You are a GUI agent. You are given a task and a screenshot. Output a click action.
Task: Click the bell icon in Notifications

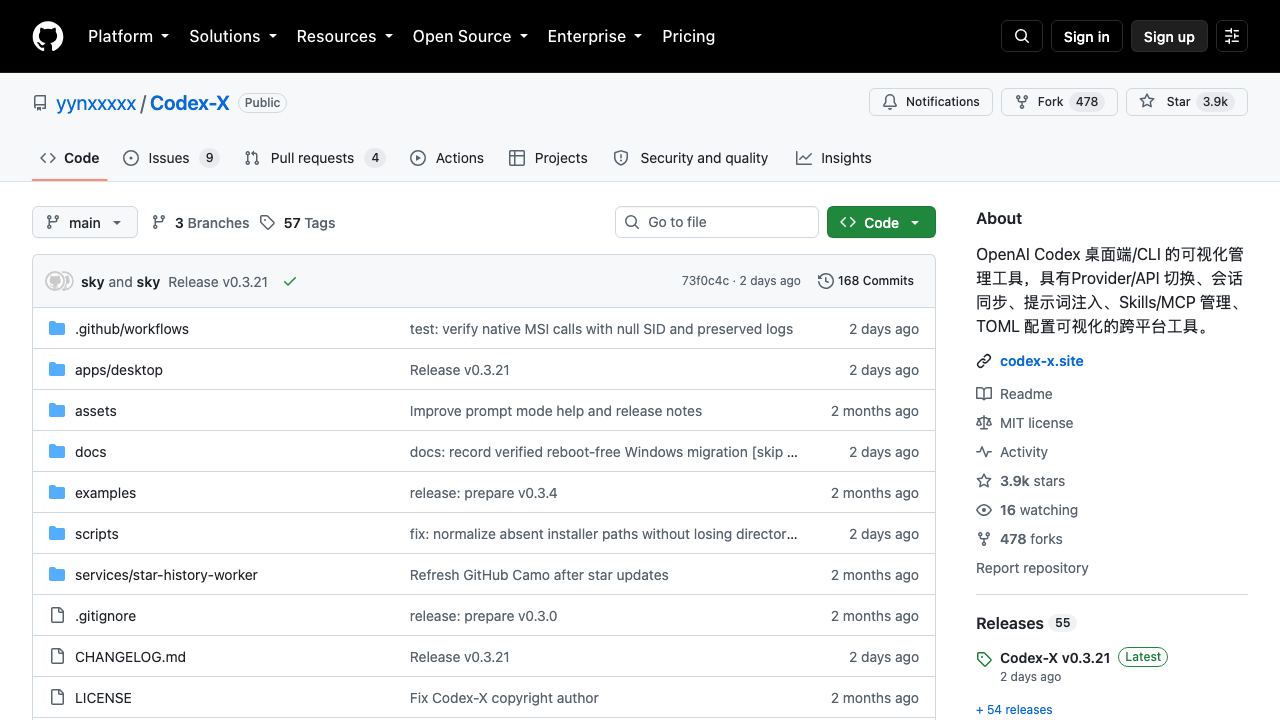click(890, 102)
